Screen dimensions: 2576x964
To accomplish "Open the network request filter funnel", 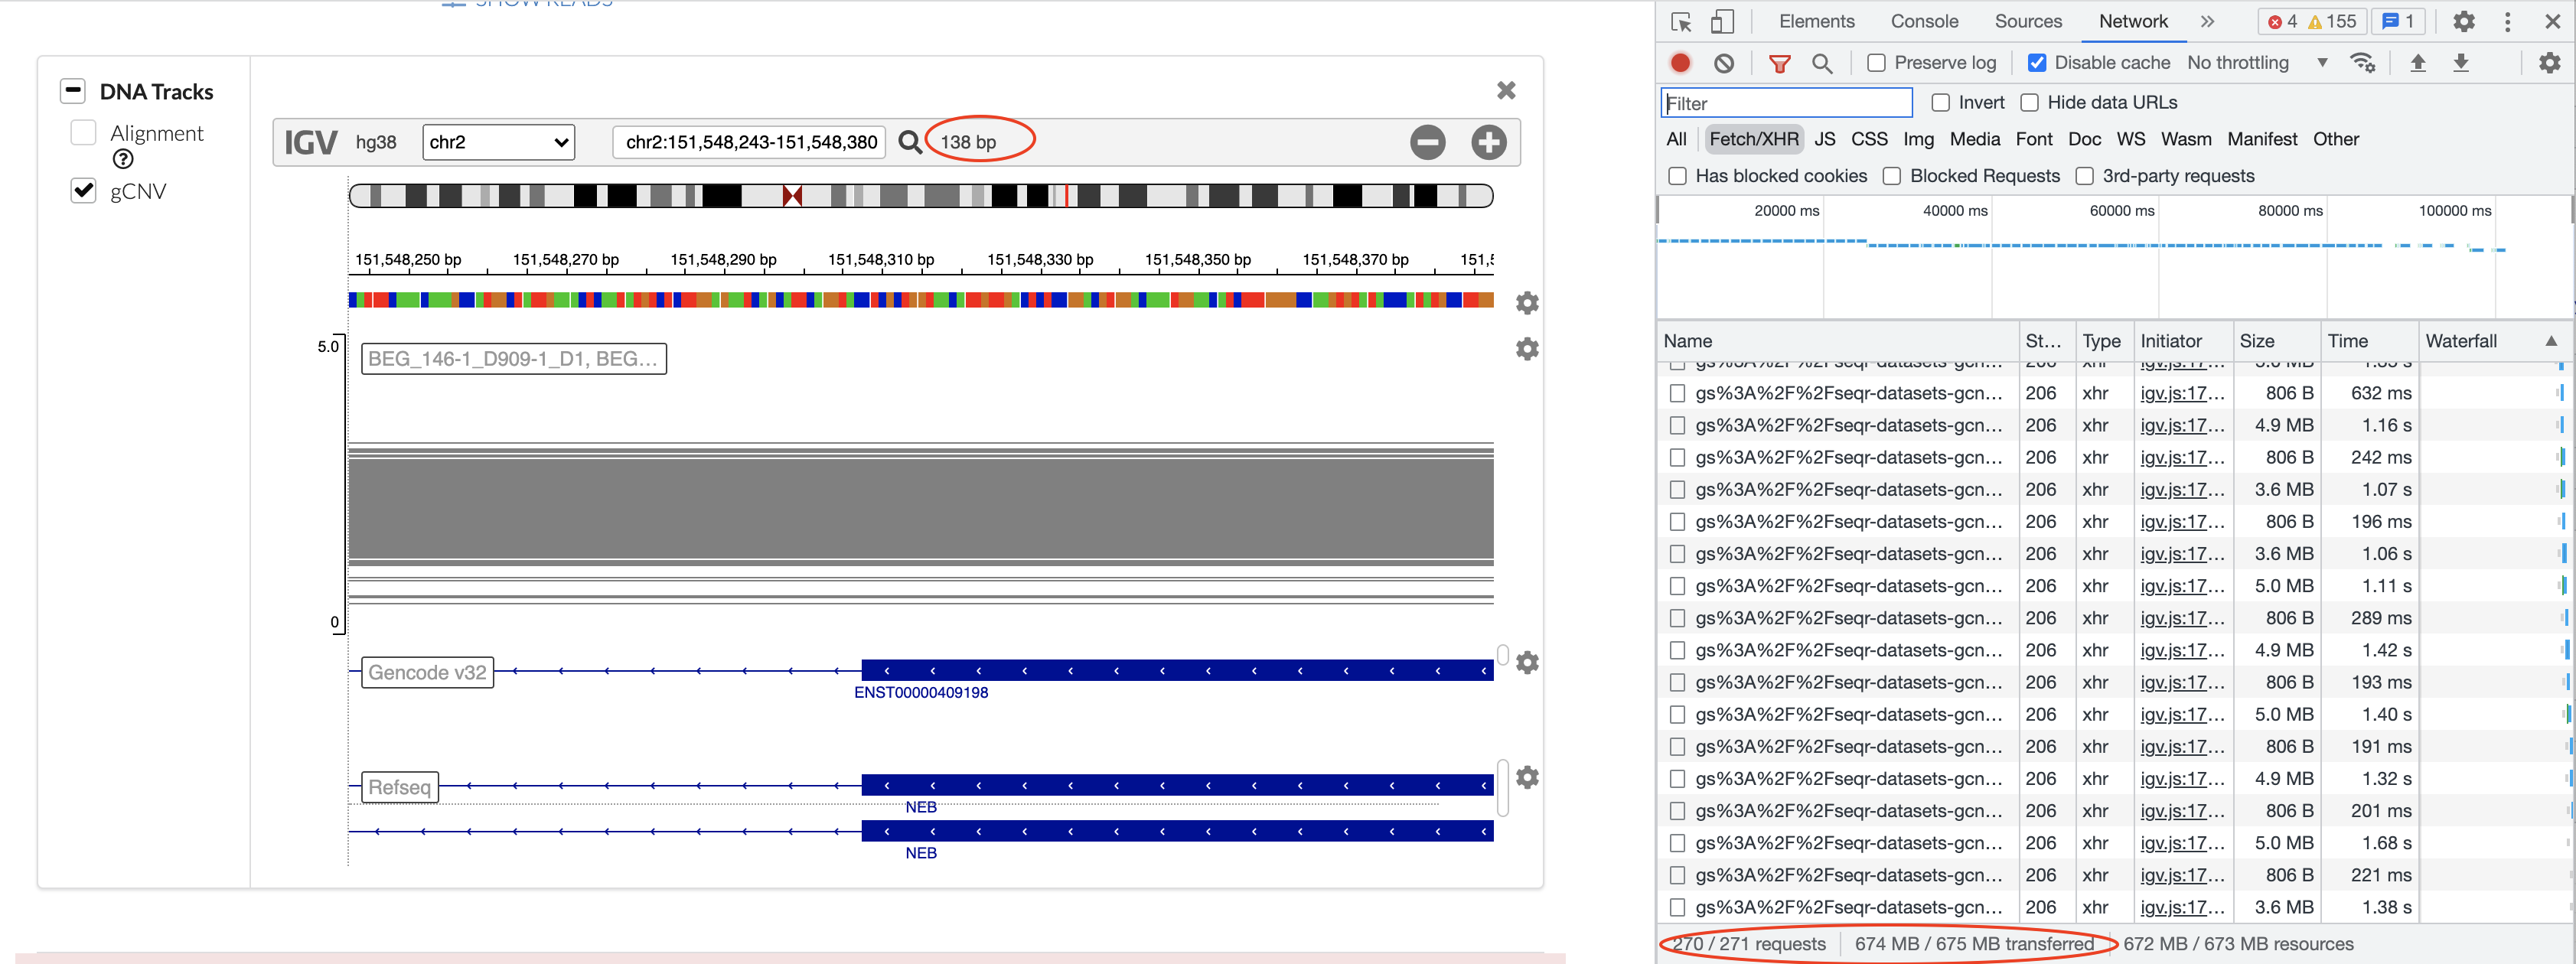I will tap(1780, 62).
